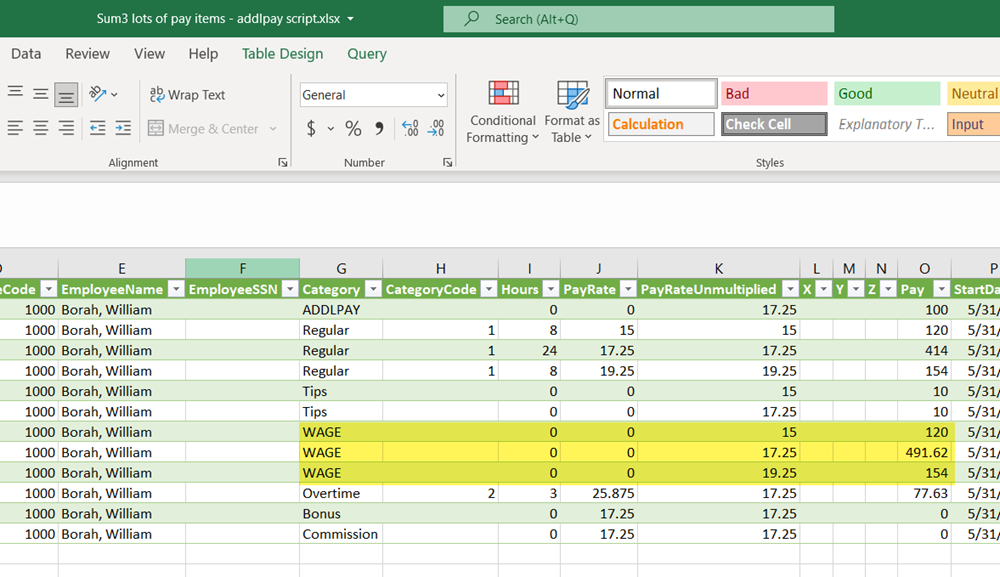Toggle Center horizontal text alignment

[x=41, y=128]
